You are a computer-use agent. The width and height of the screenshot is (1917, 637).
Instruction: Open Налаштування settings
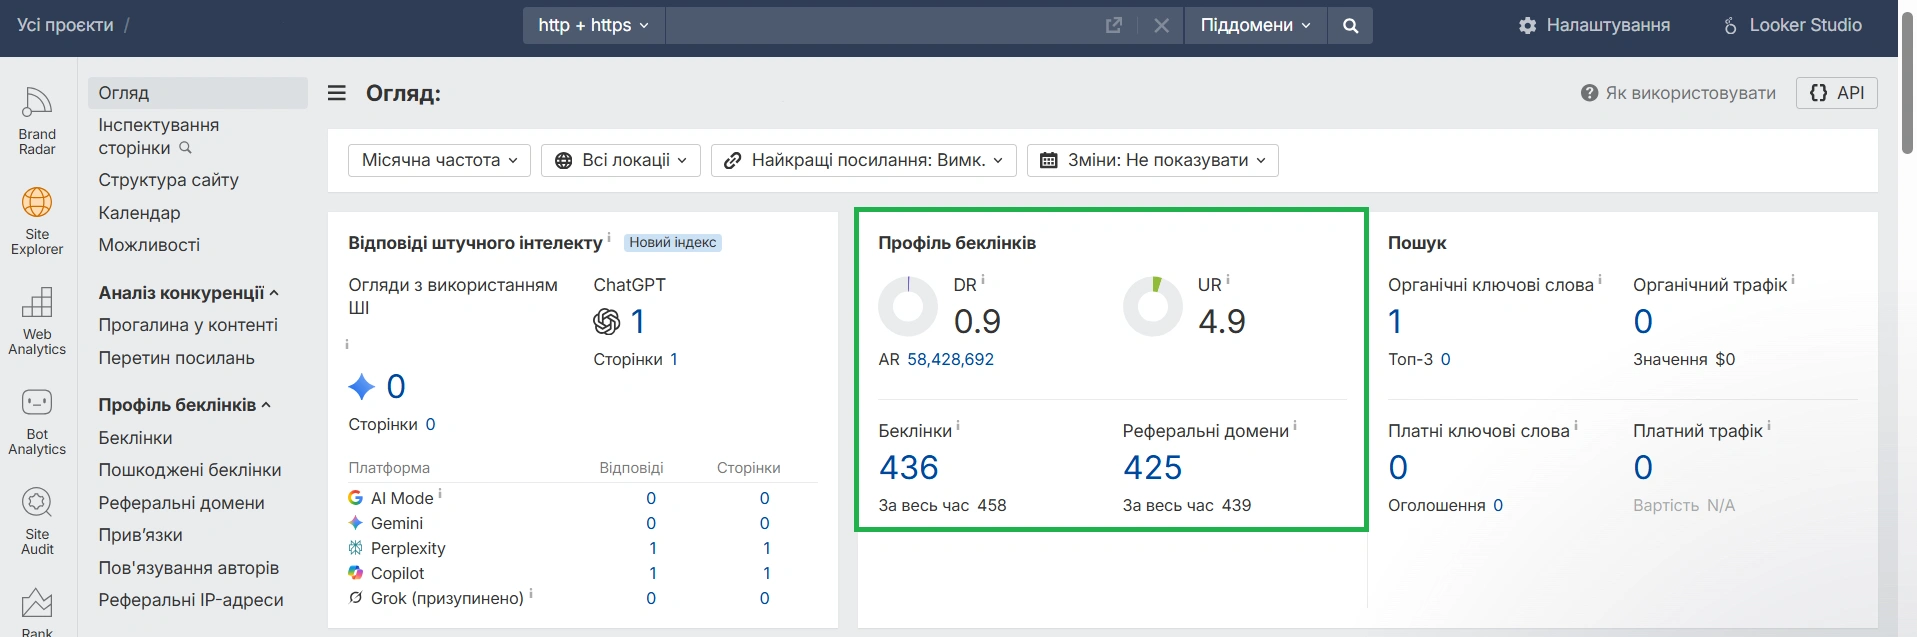coord(1594,25)
